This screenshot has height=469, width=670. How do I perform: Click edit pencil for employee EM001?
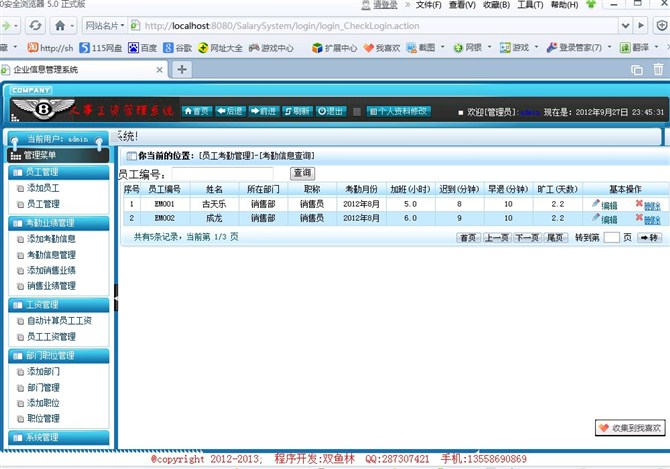pyautogui.click(x=604, y=204)
